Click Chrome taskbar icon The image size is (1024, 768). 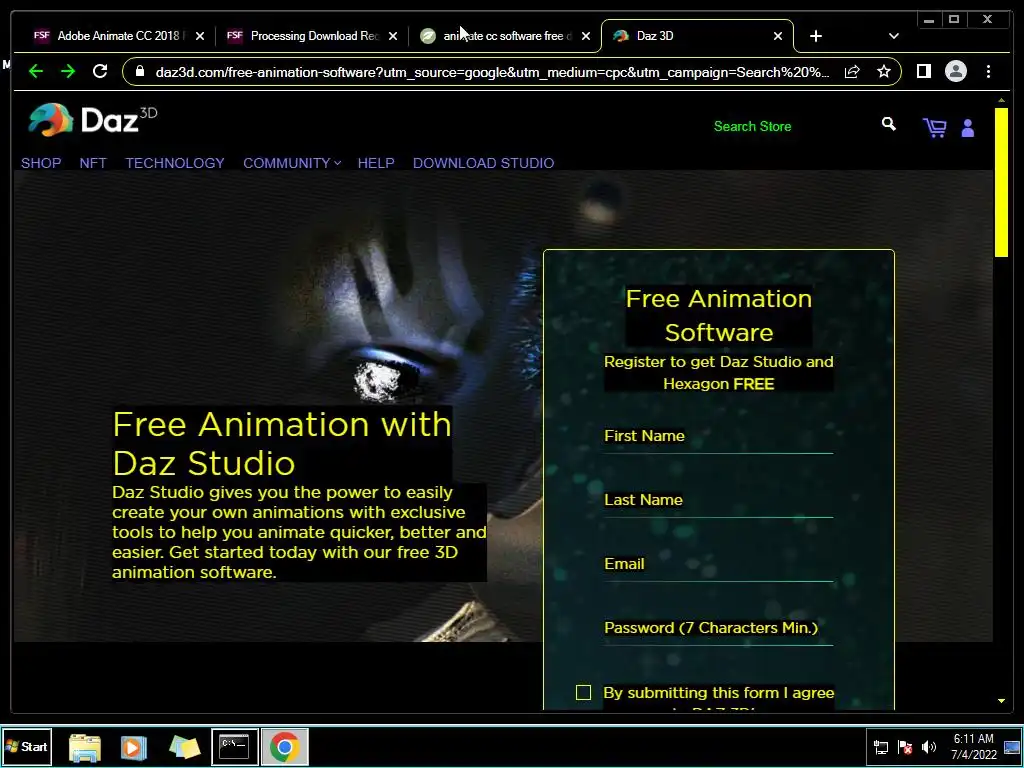(x=285, y=746)
